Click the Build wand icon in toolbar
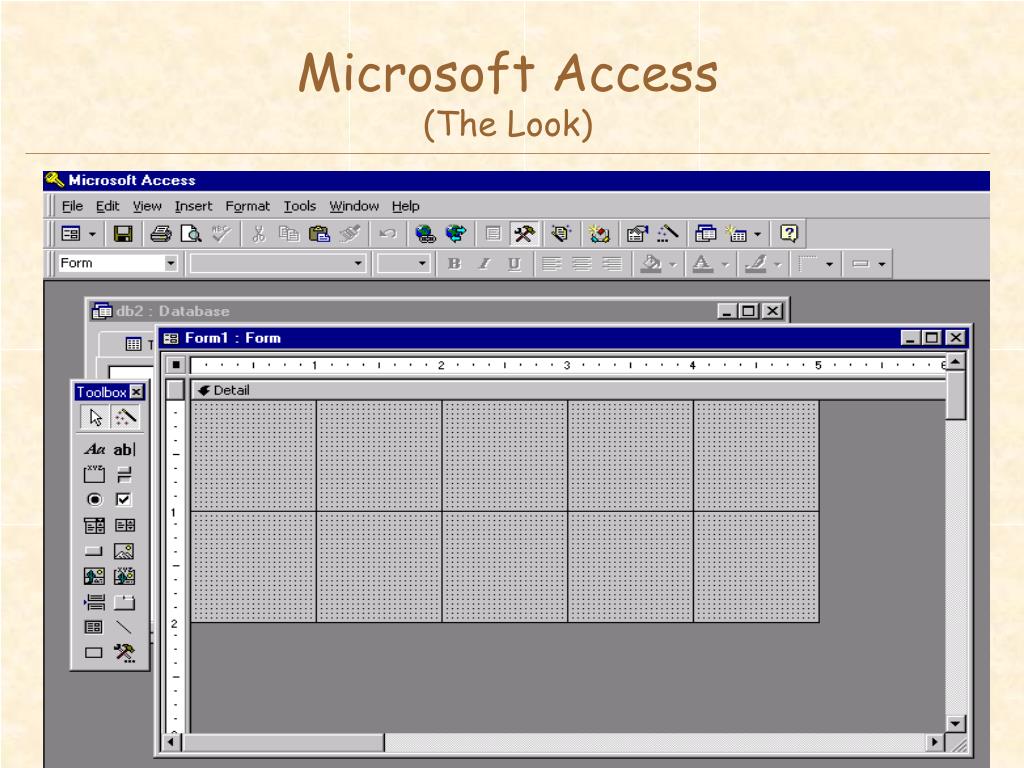This screenshot has height=768, width=1024. tap(667, 234)
